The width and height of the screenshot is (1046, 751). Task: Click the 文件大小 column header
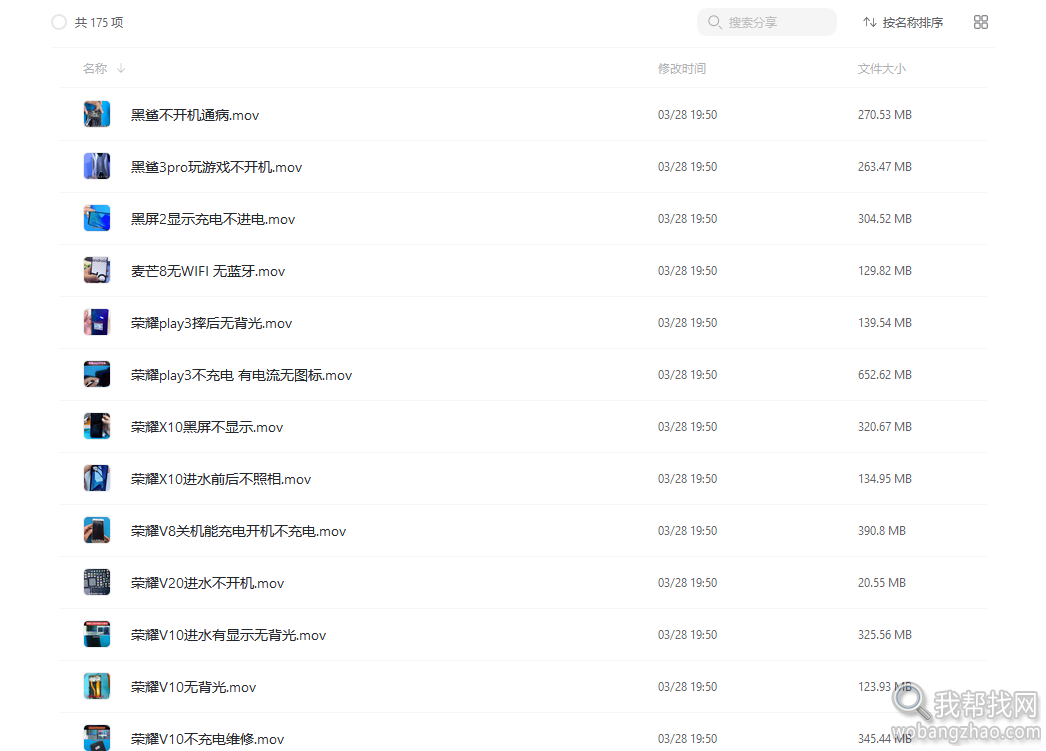coord(881,68)
